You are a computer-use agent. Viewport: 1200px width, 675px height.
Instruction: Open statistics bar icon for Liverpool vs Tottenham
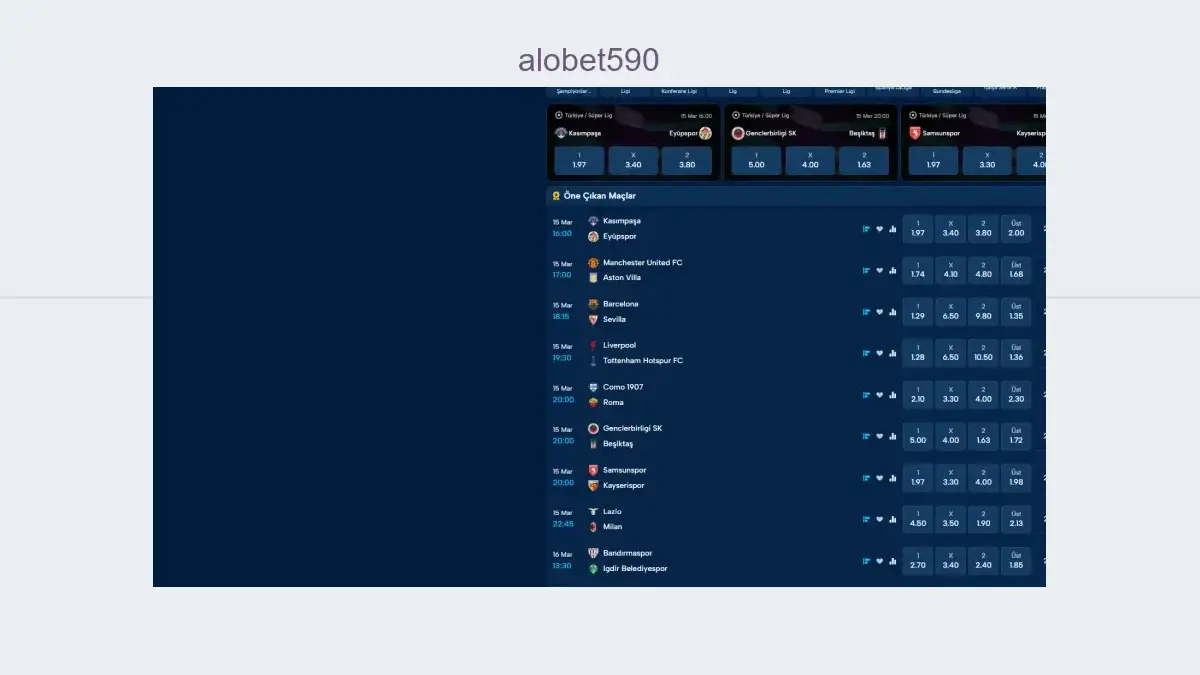pyautogui.click(x=893, y=354)
